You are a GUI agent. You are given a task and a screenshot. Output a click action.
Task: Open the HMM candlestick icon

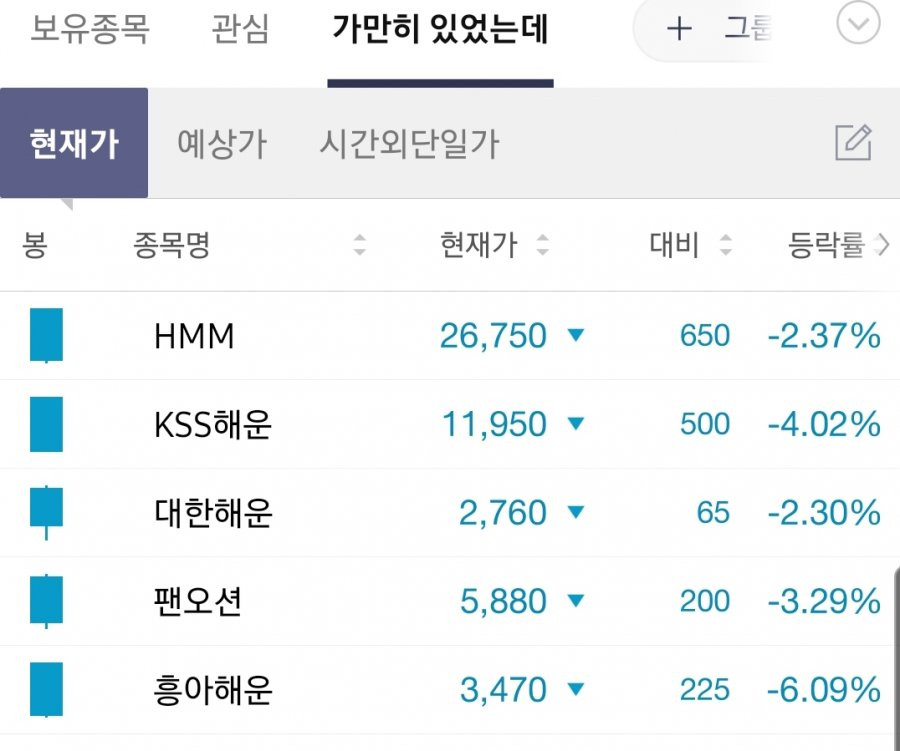(x=46, y=335)
